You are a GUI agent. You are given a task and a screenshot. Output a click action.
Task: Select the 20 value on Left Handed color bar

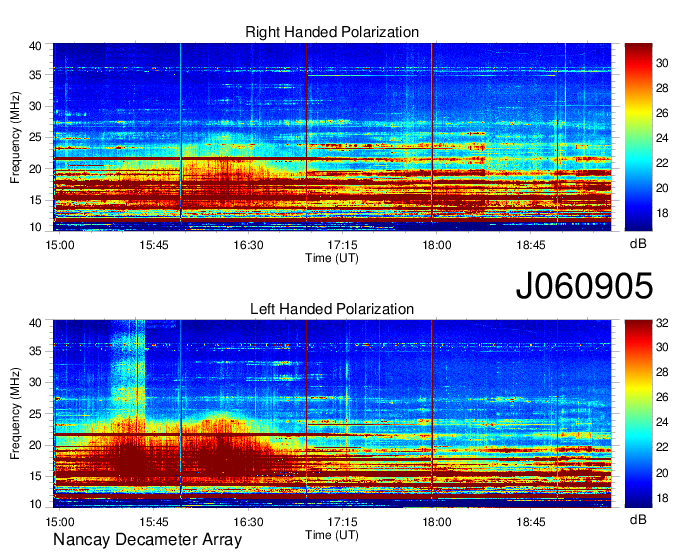(662, 473)
